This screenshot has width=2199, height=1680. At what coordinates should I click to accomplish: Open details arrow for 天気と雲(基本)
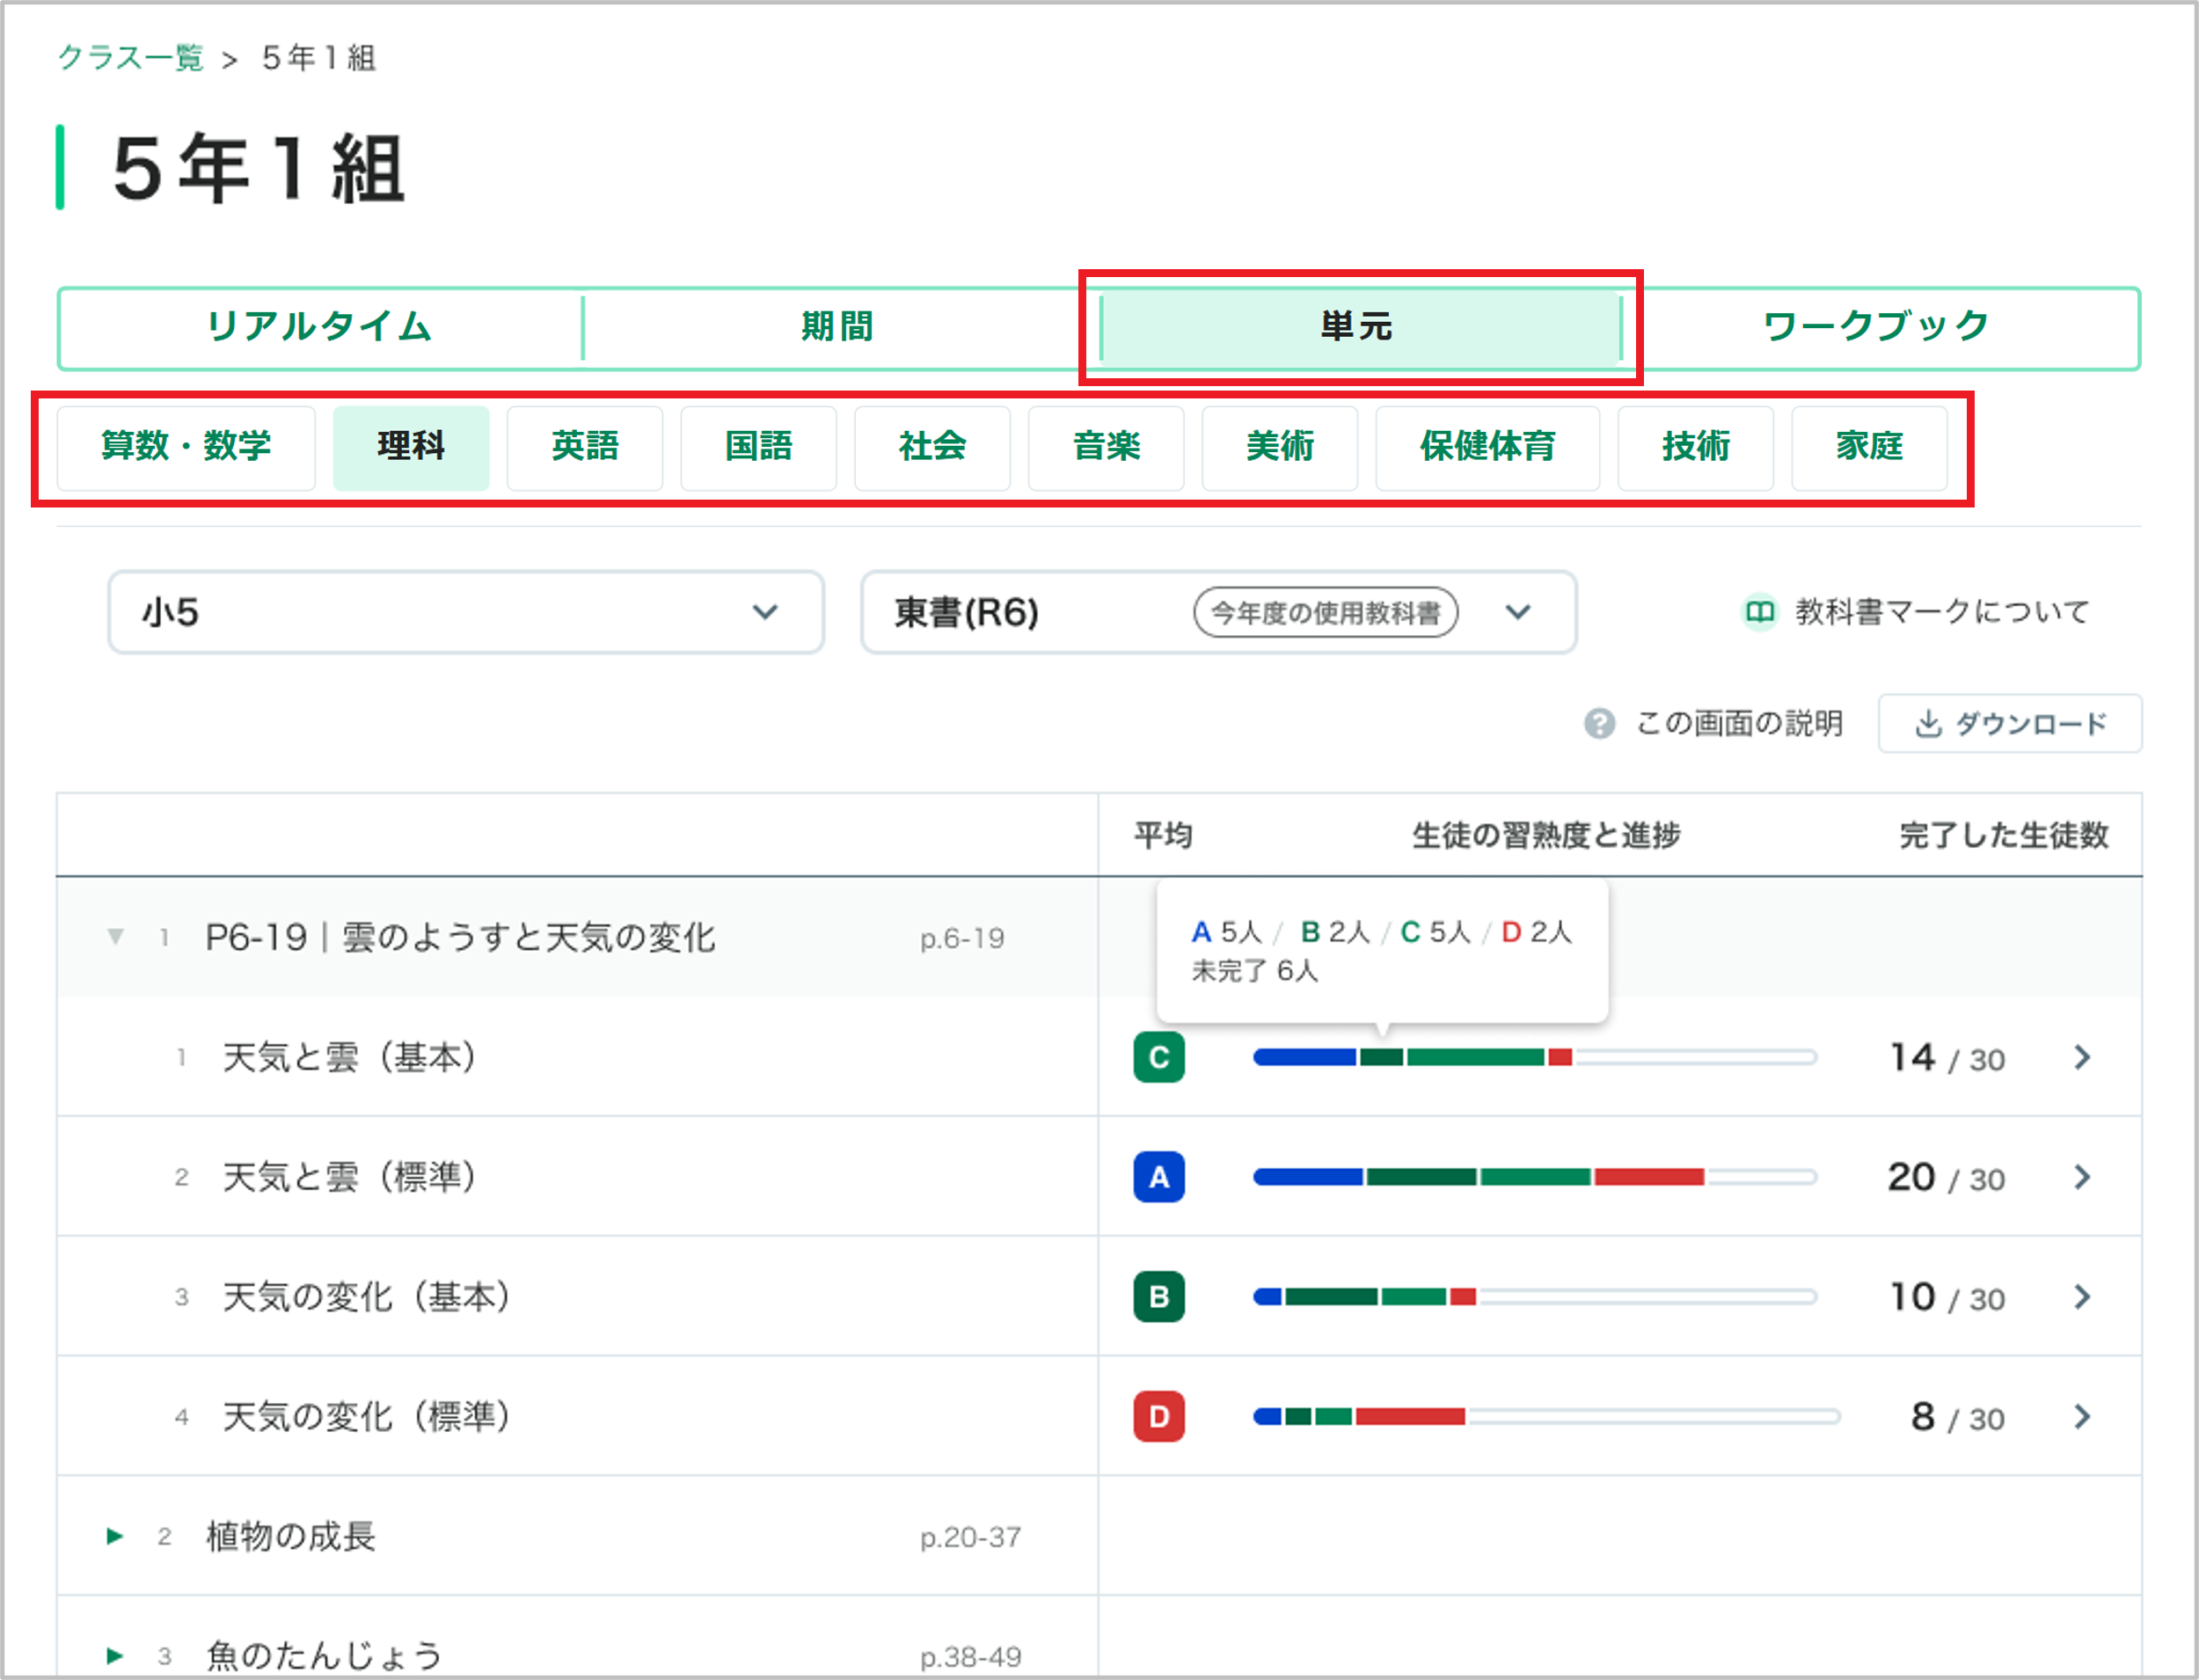pyautogui.click(x=2082, y=1057)
